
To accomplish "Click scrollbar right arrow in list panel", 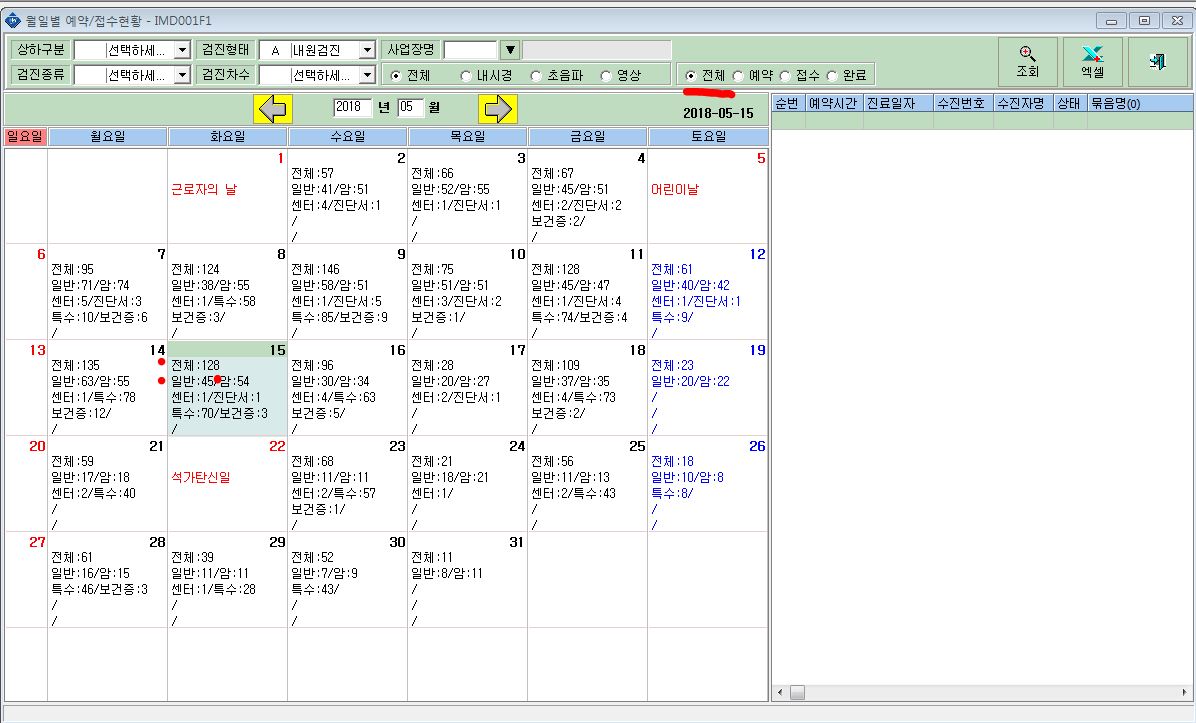I will (x=1185, y=692).
